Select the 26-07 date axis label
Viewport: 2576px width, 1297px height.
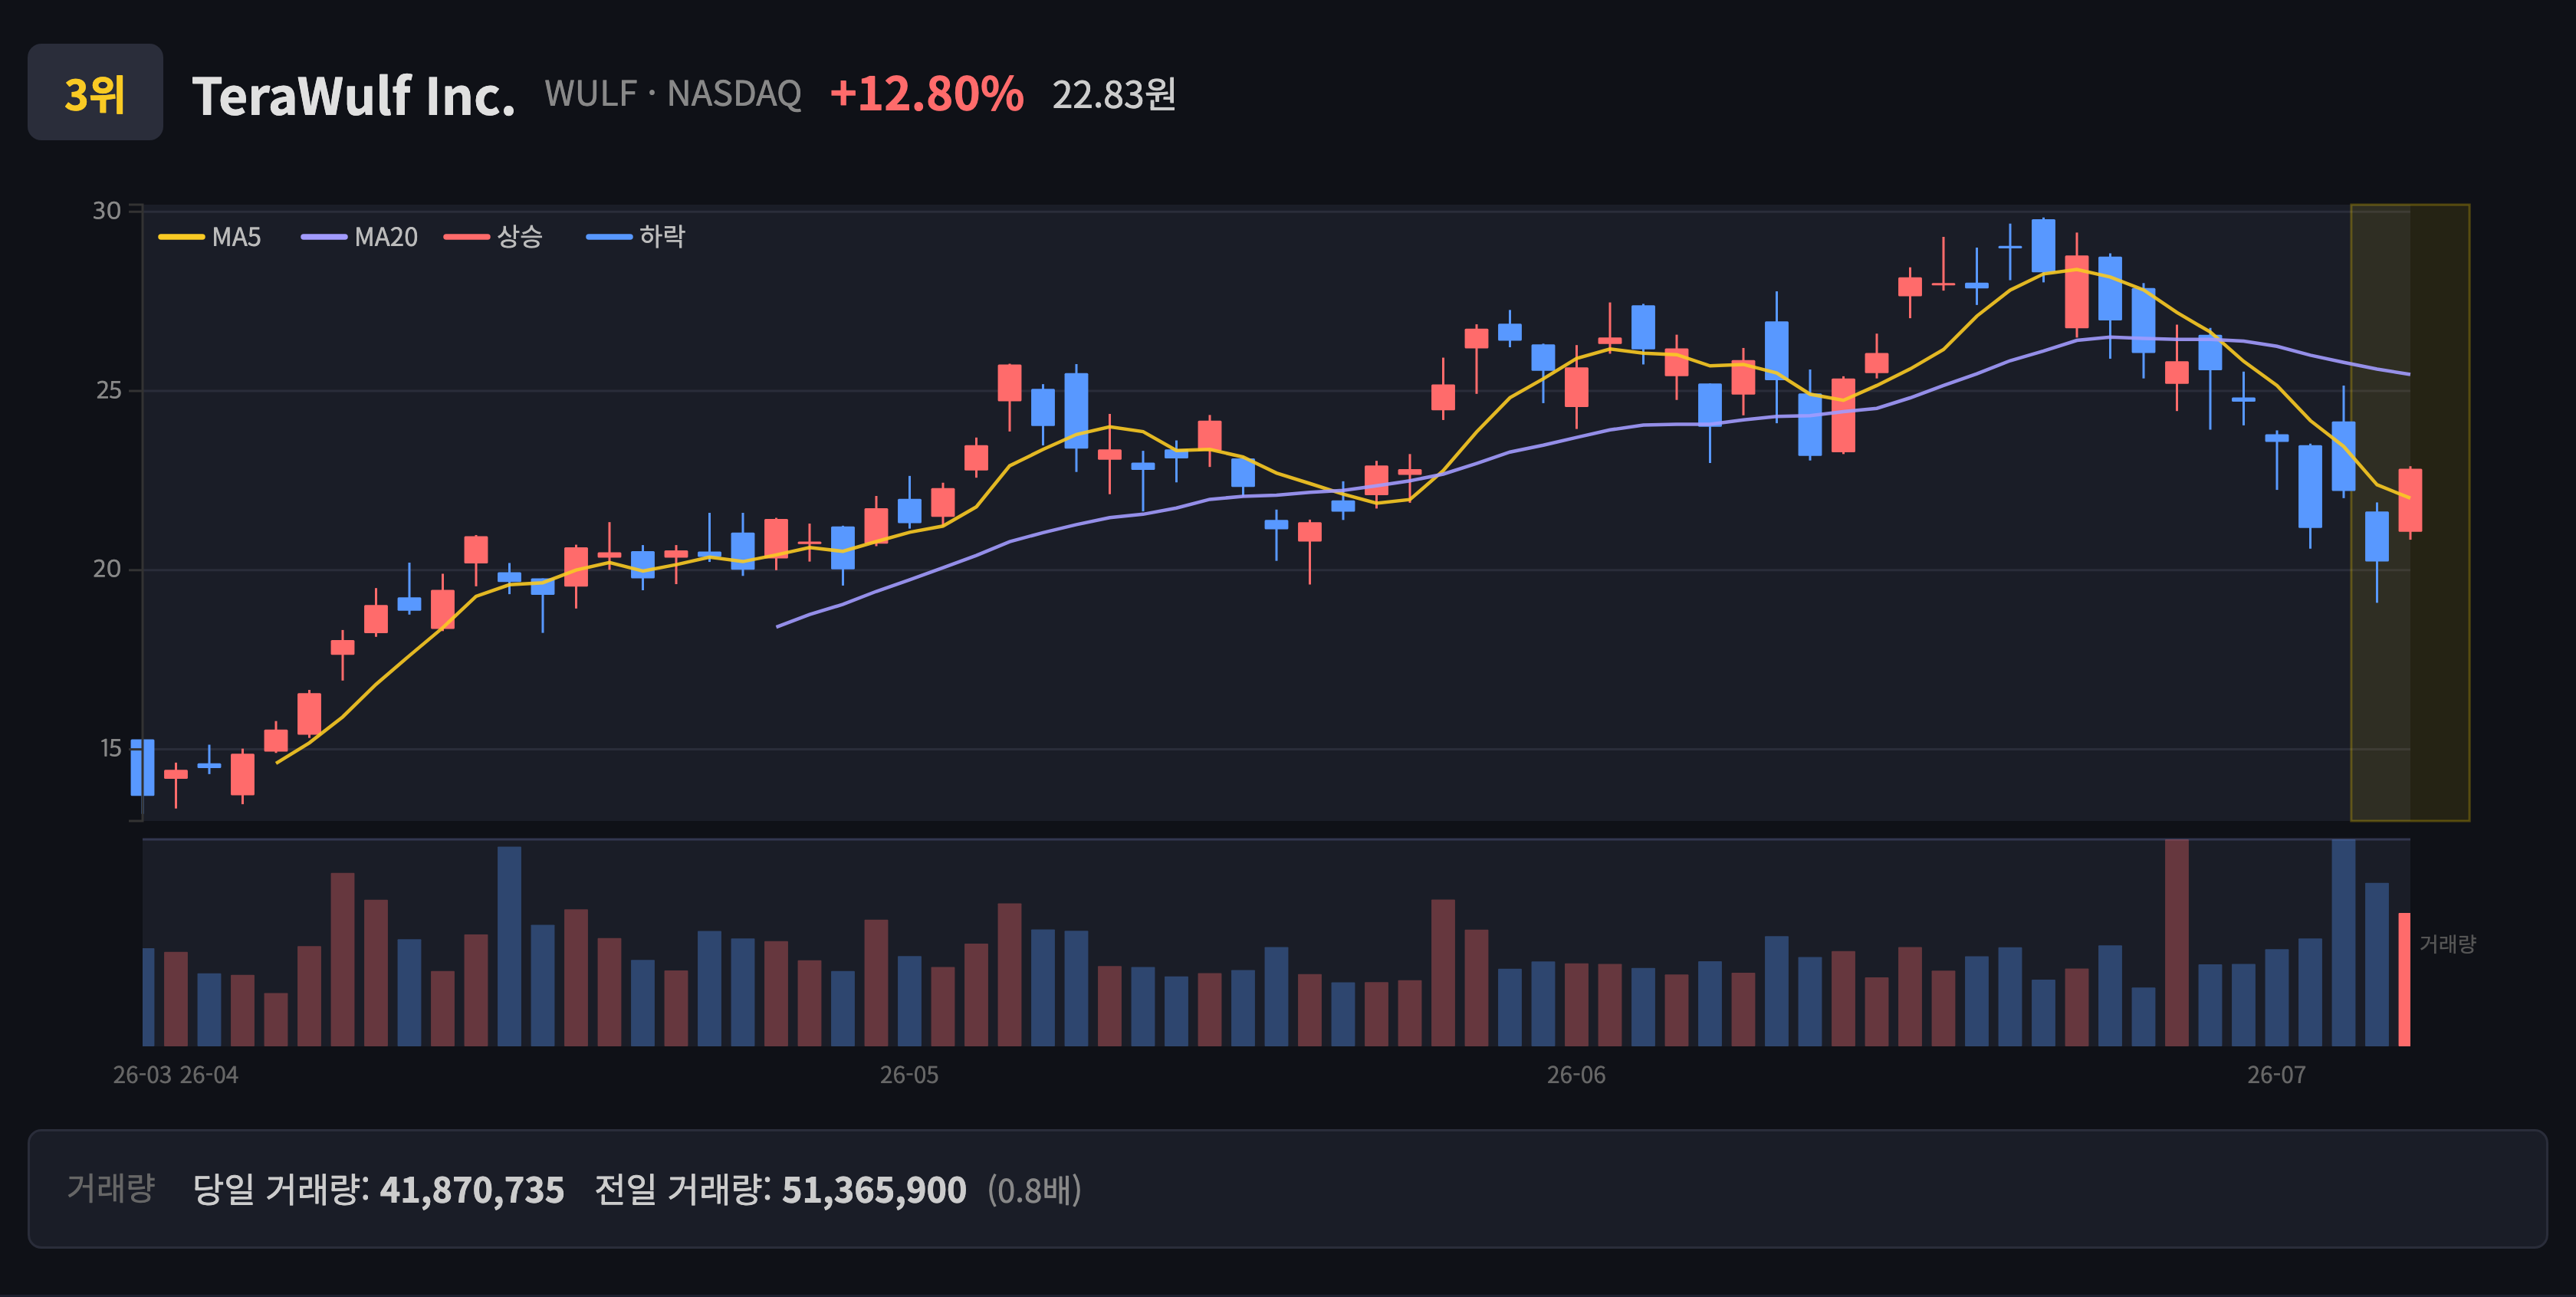click(2276, 1075)
